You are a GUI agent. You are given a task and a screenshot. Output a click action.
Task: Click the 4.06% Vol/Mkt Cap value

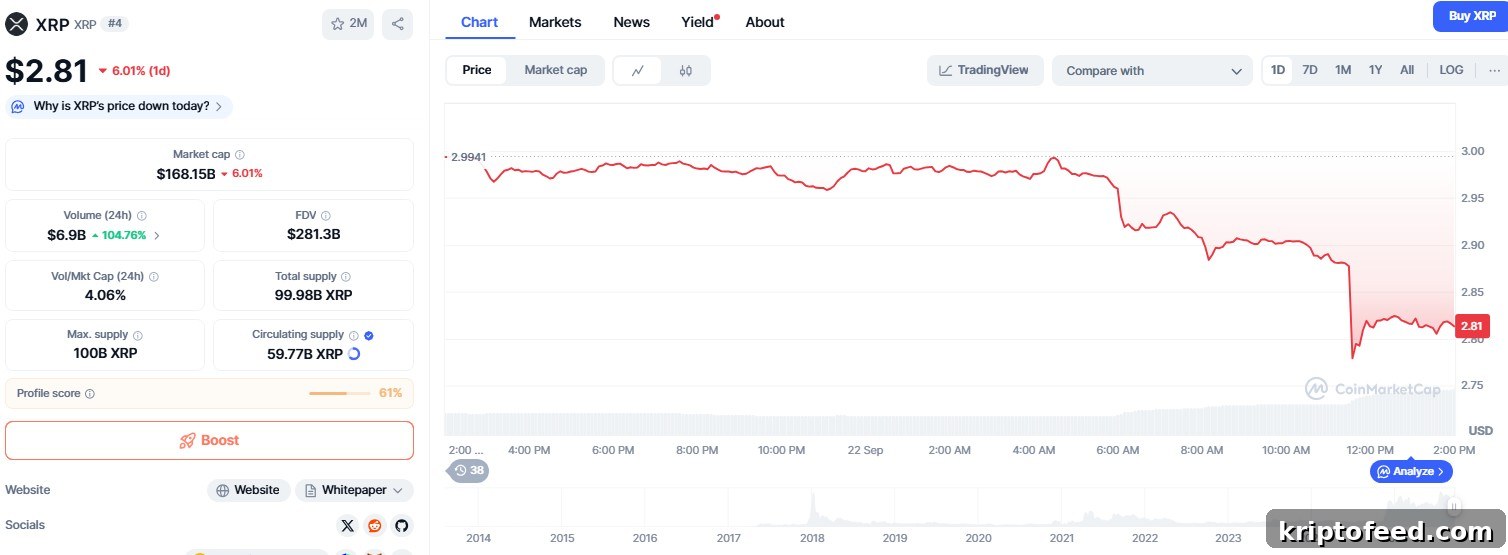point(105,295)
